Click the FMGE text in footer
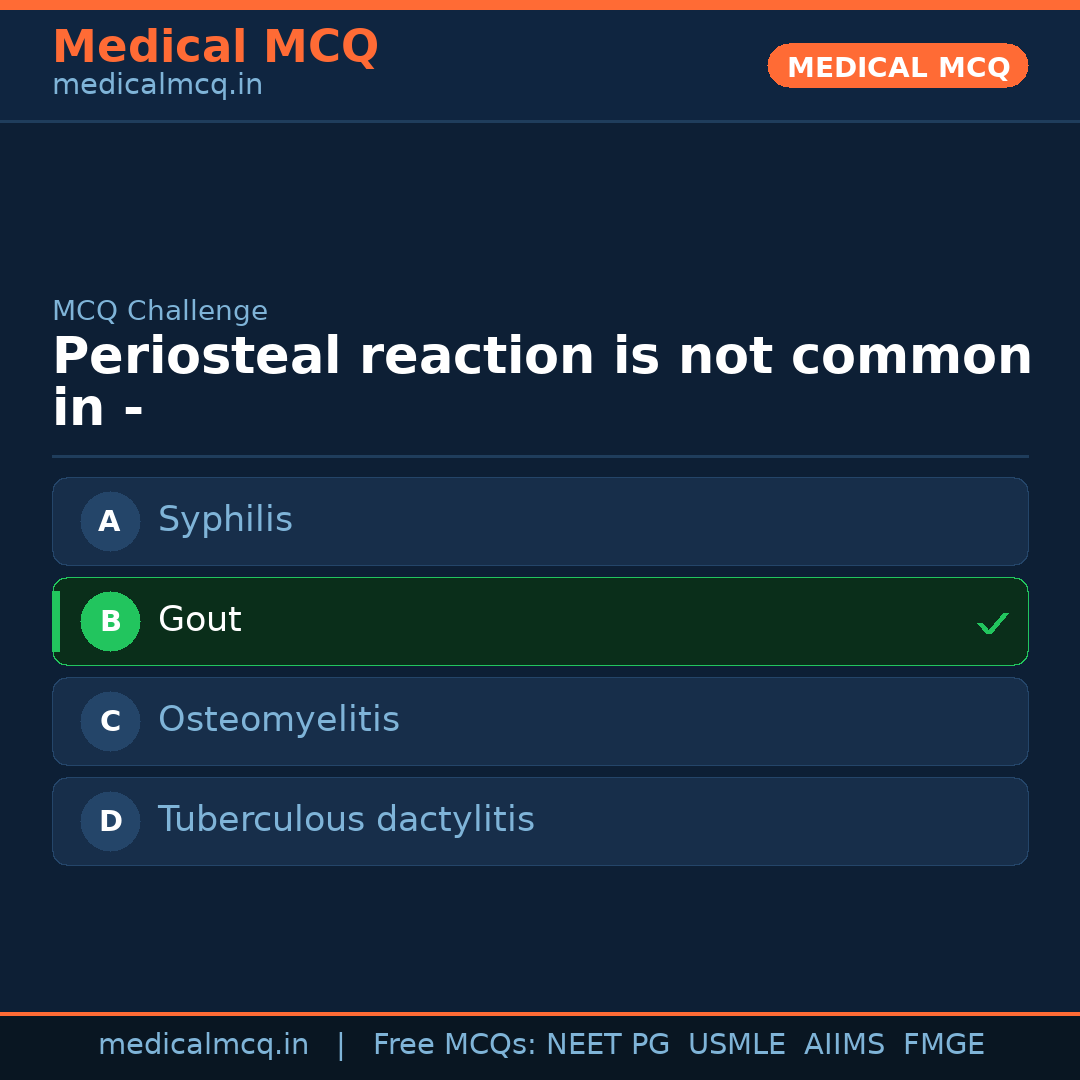 pos(943,1045)
